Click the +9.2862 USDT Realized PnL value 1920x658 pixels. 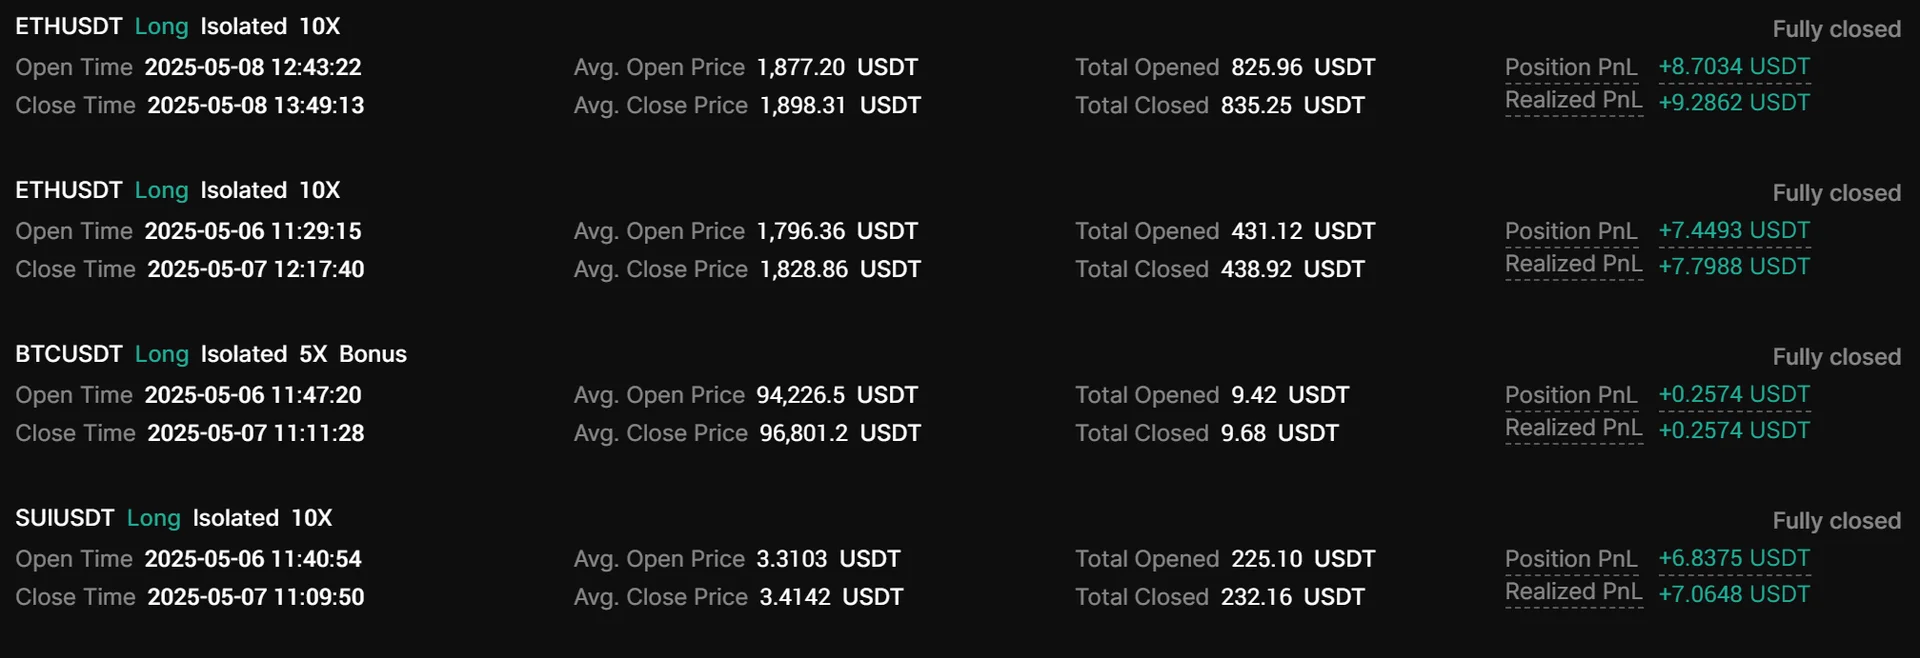coord(1734,103)
